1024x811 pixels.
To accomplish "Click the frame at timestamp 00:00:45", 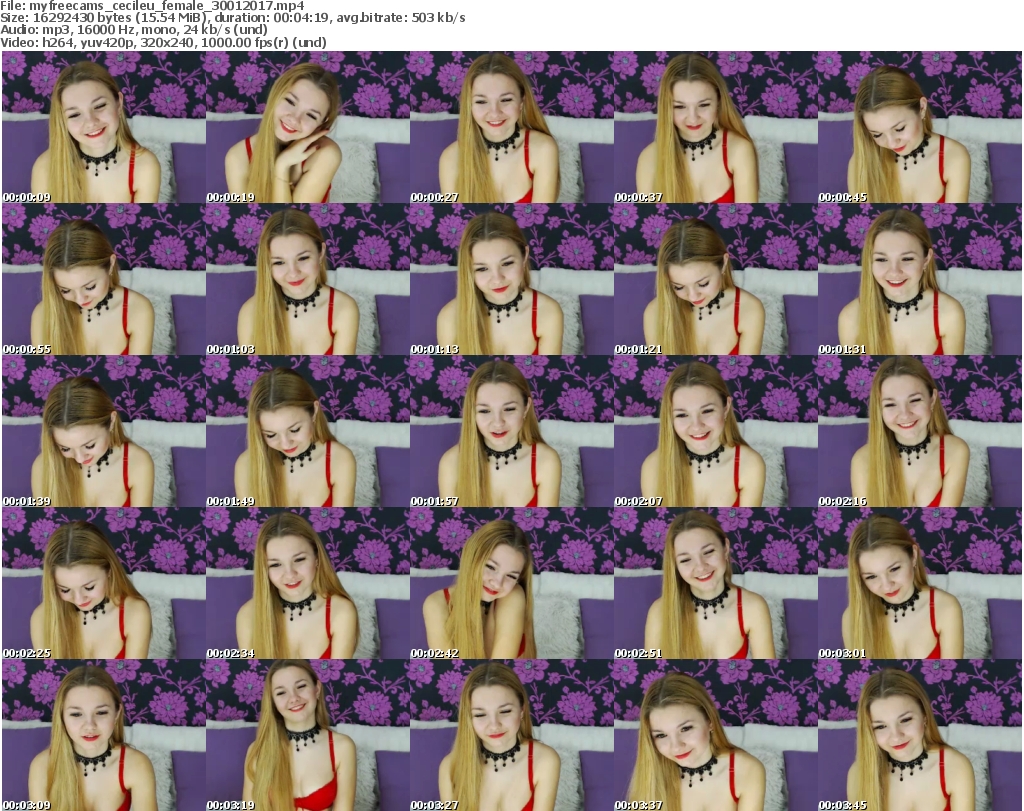I will click(x=918, y=128).
